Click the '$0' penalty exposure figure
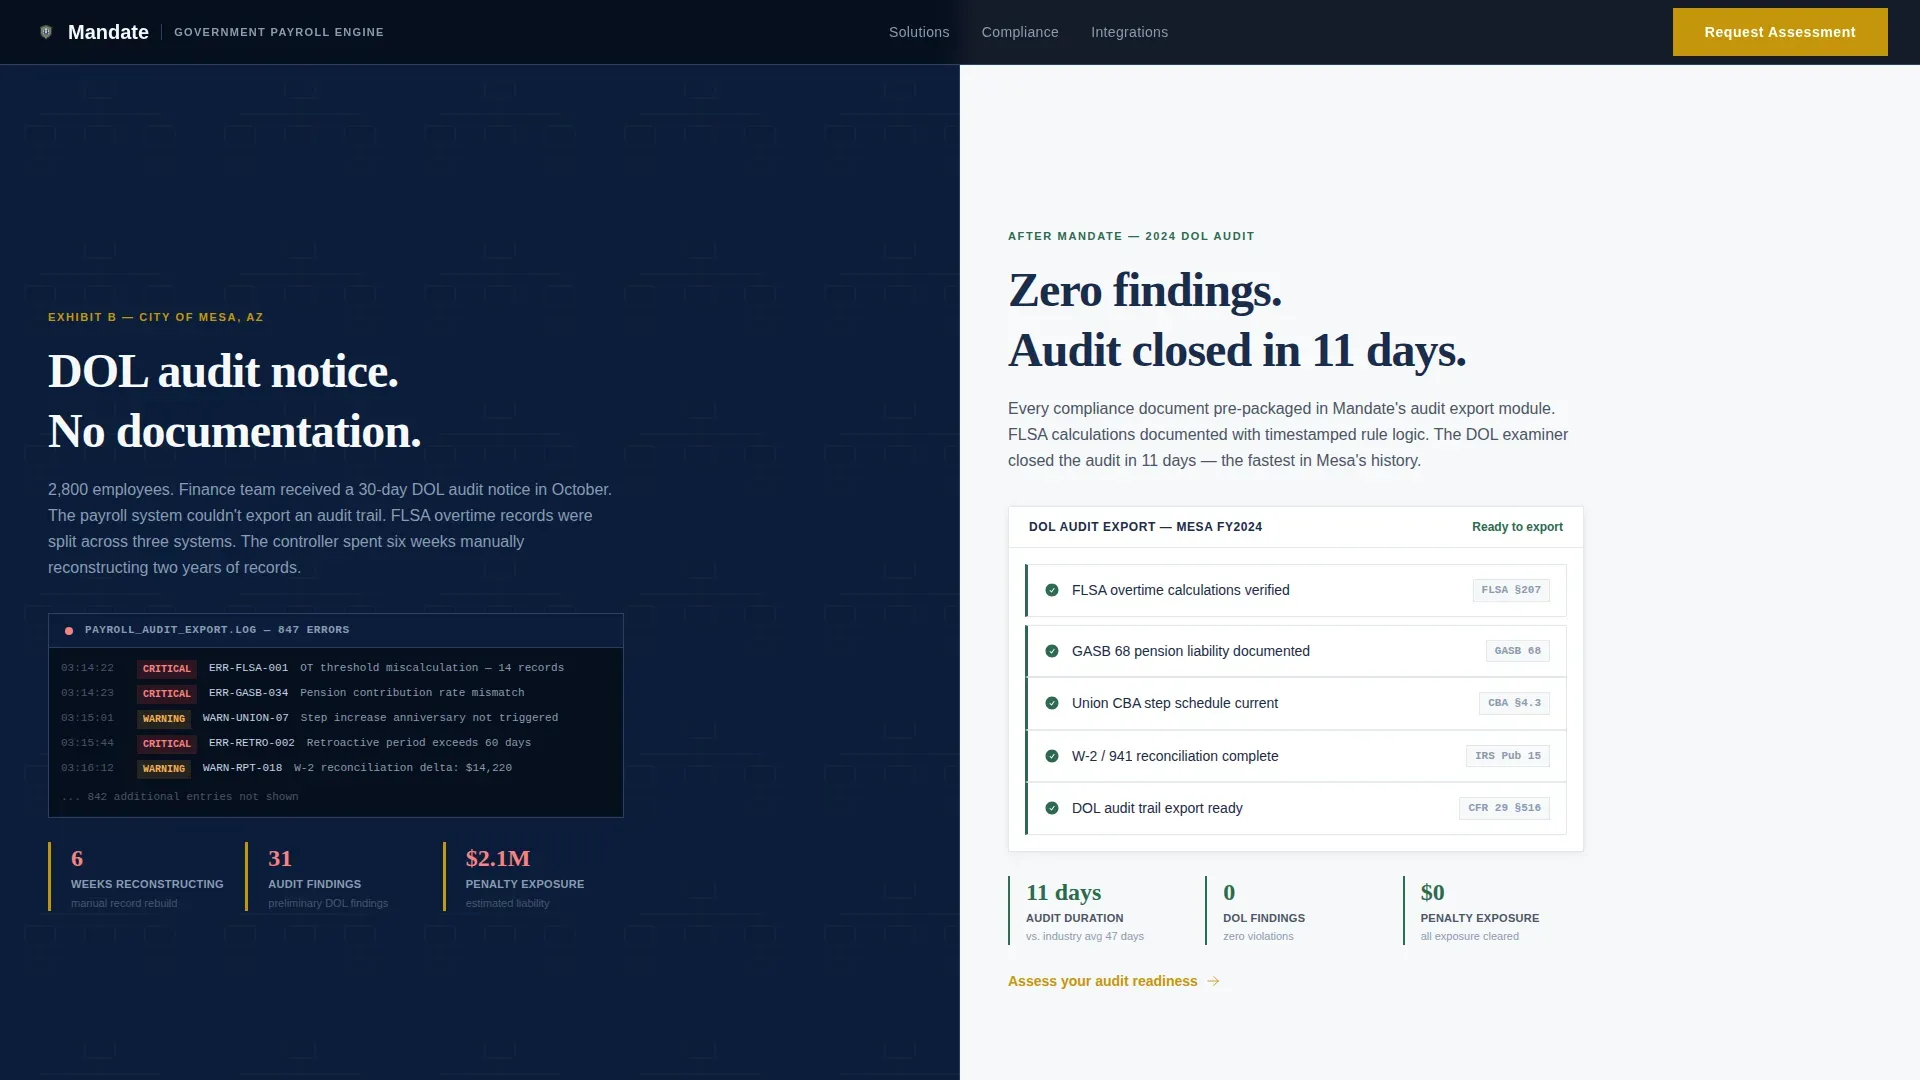Screen dimensions: 1920x1080 coord(1432,892)
